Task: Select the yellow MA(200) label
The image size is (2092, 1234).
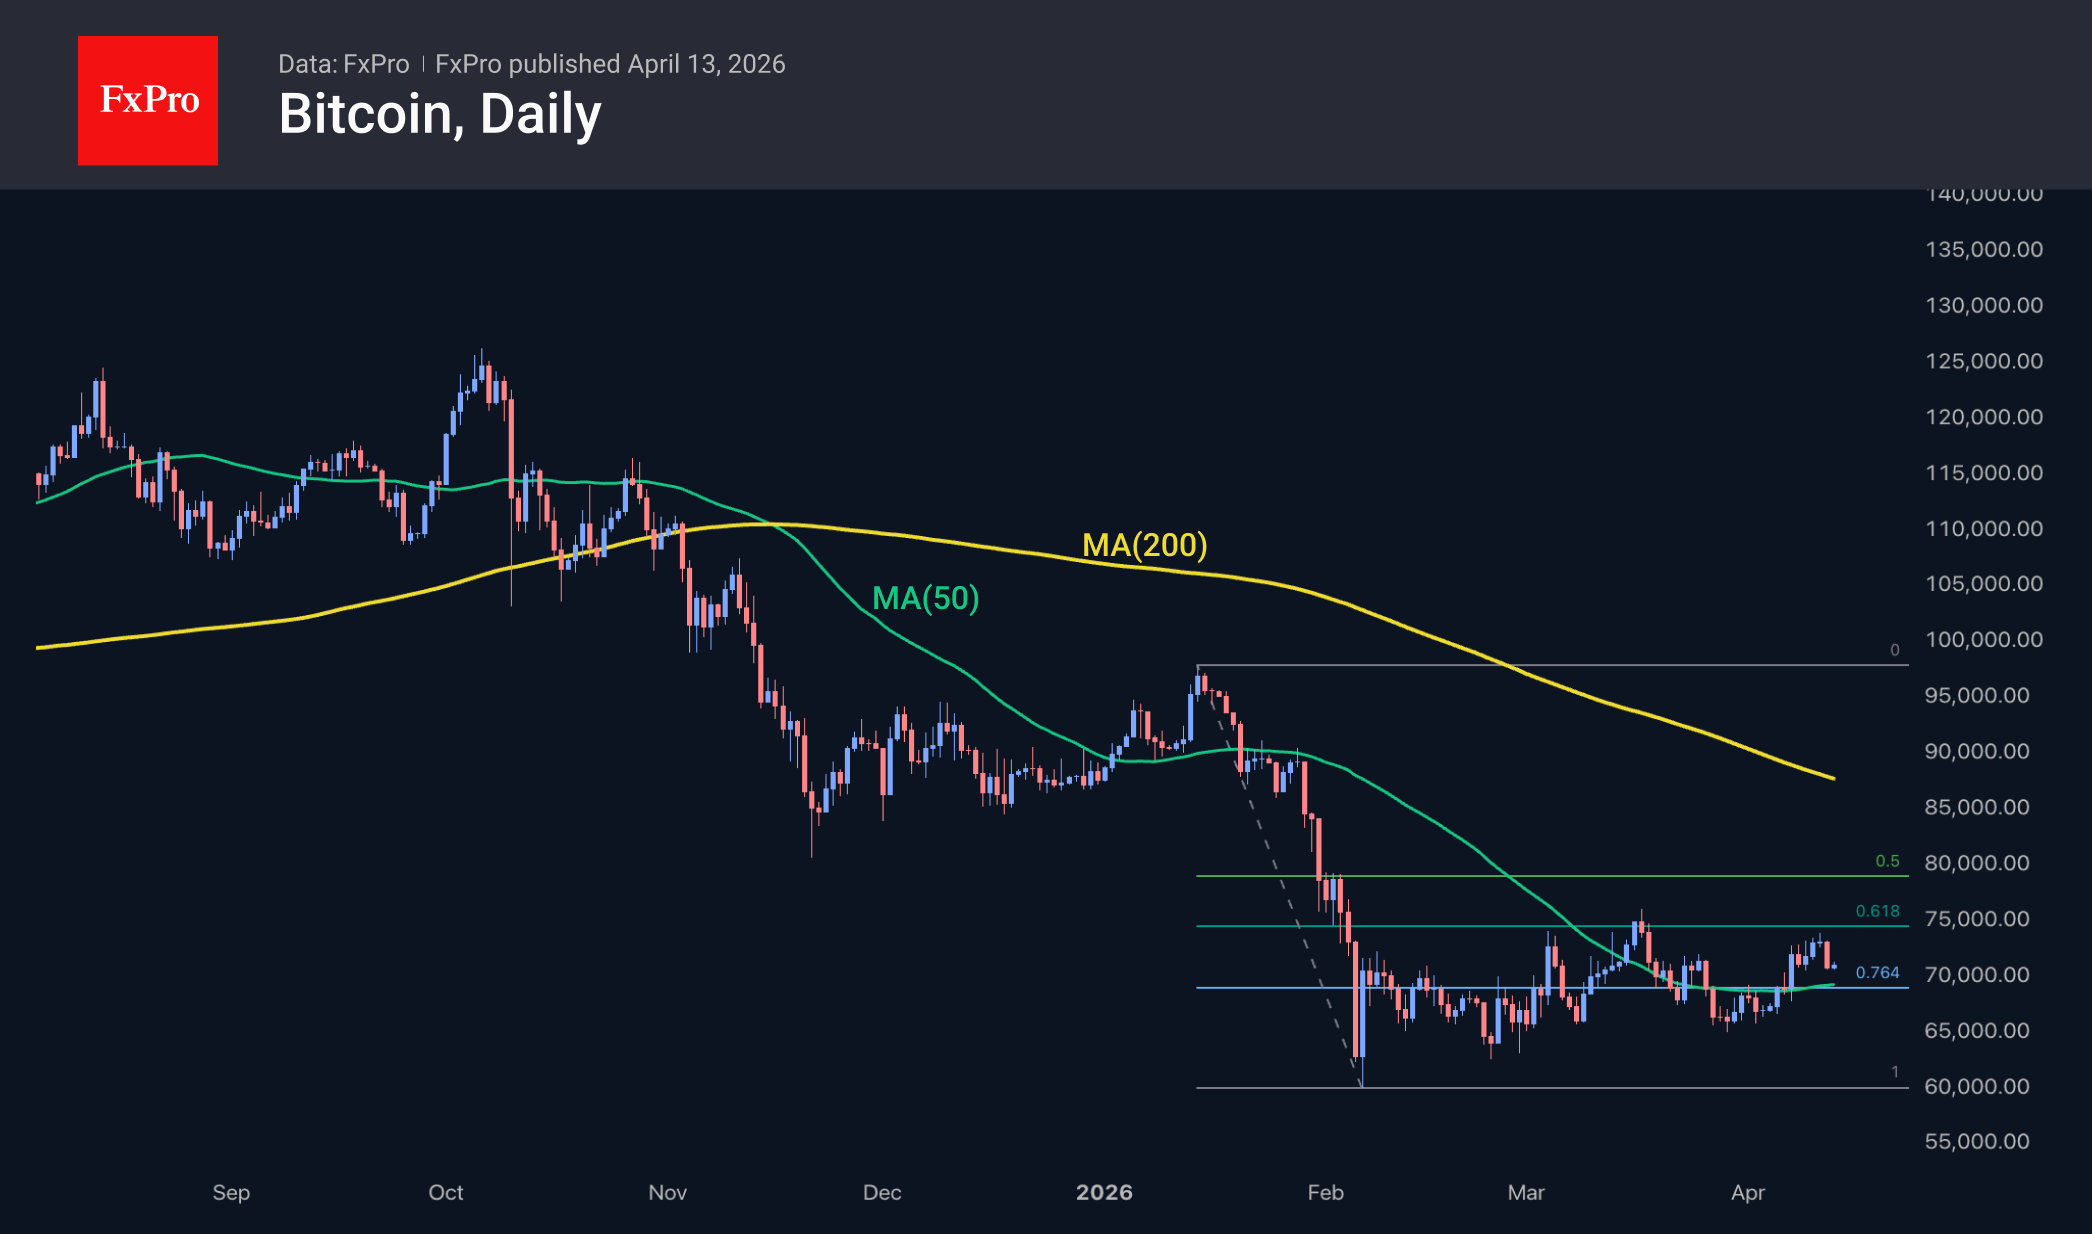Action: click(x=1145, y=545)
